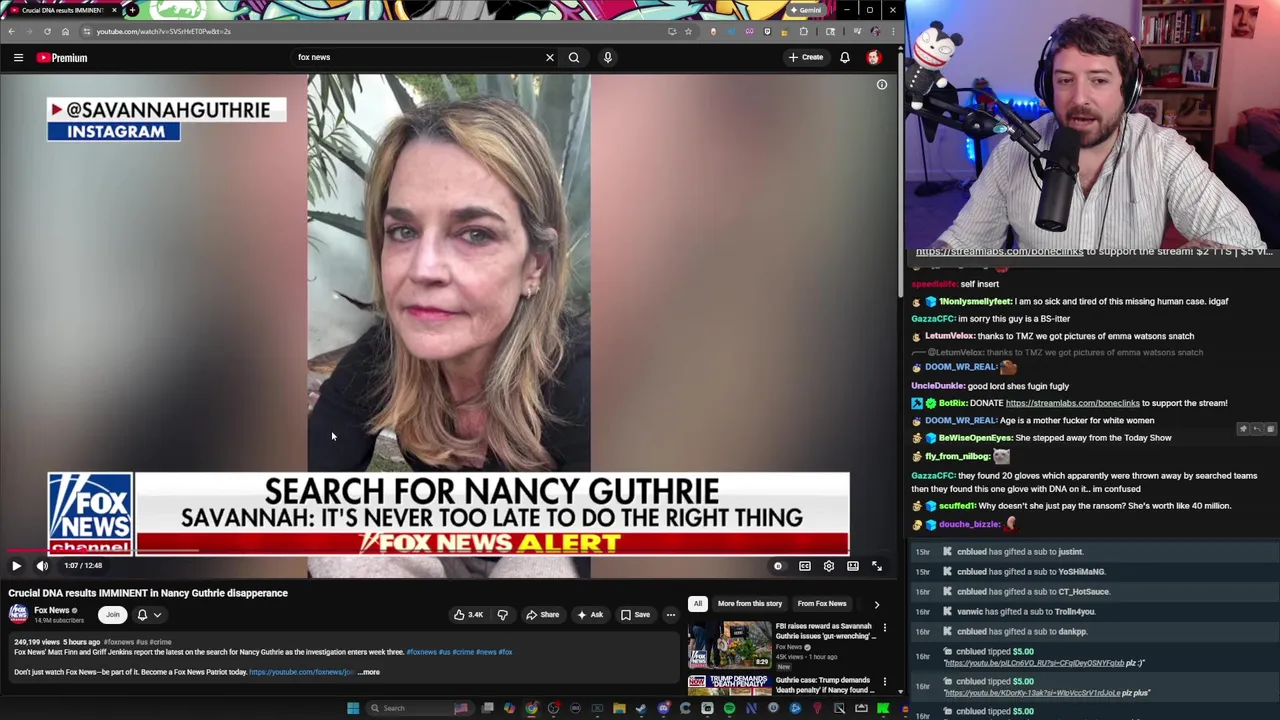
Task: Start voice search with microphone icon
Action: tap(607, 57)
